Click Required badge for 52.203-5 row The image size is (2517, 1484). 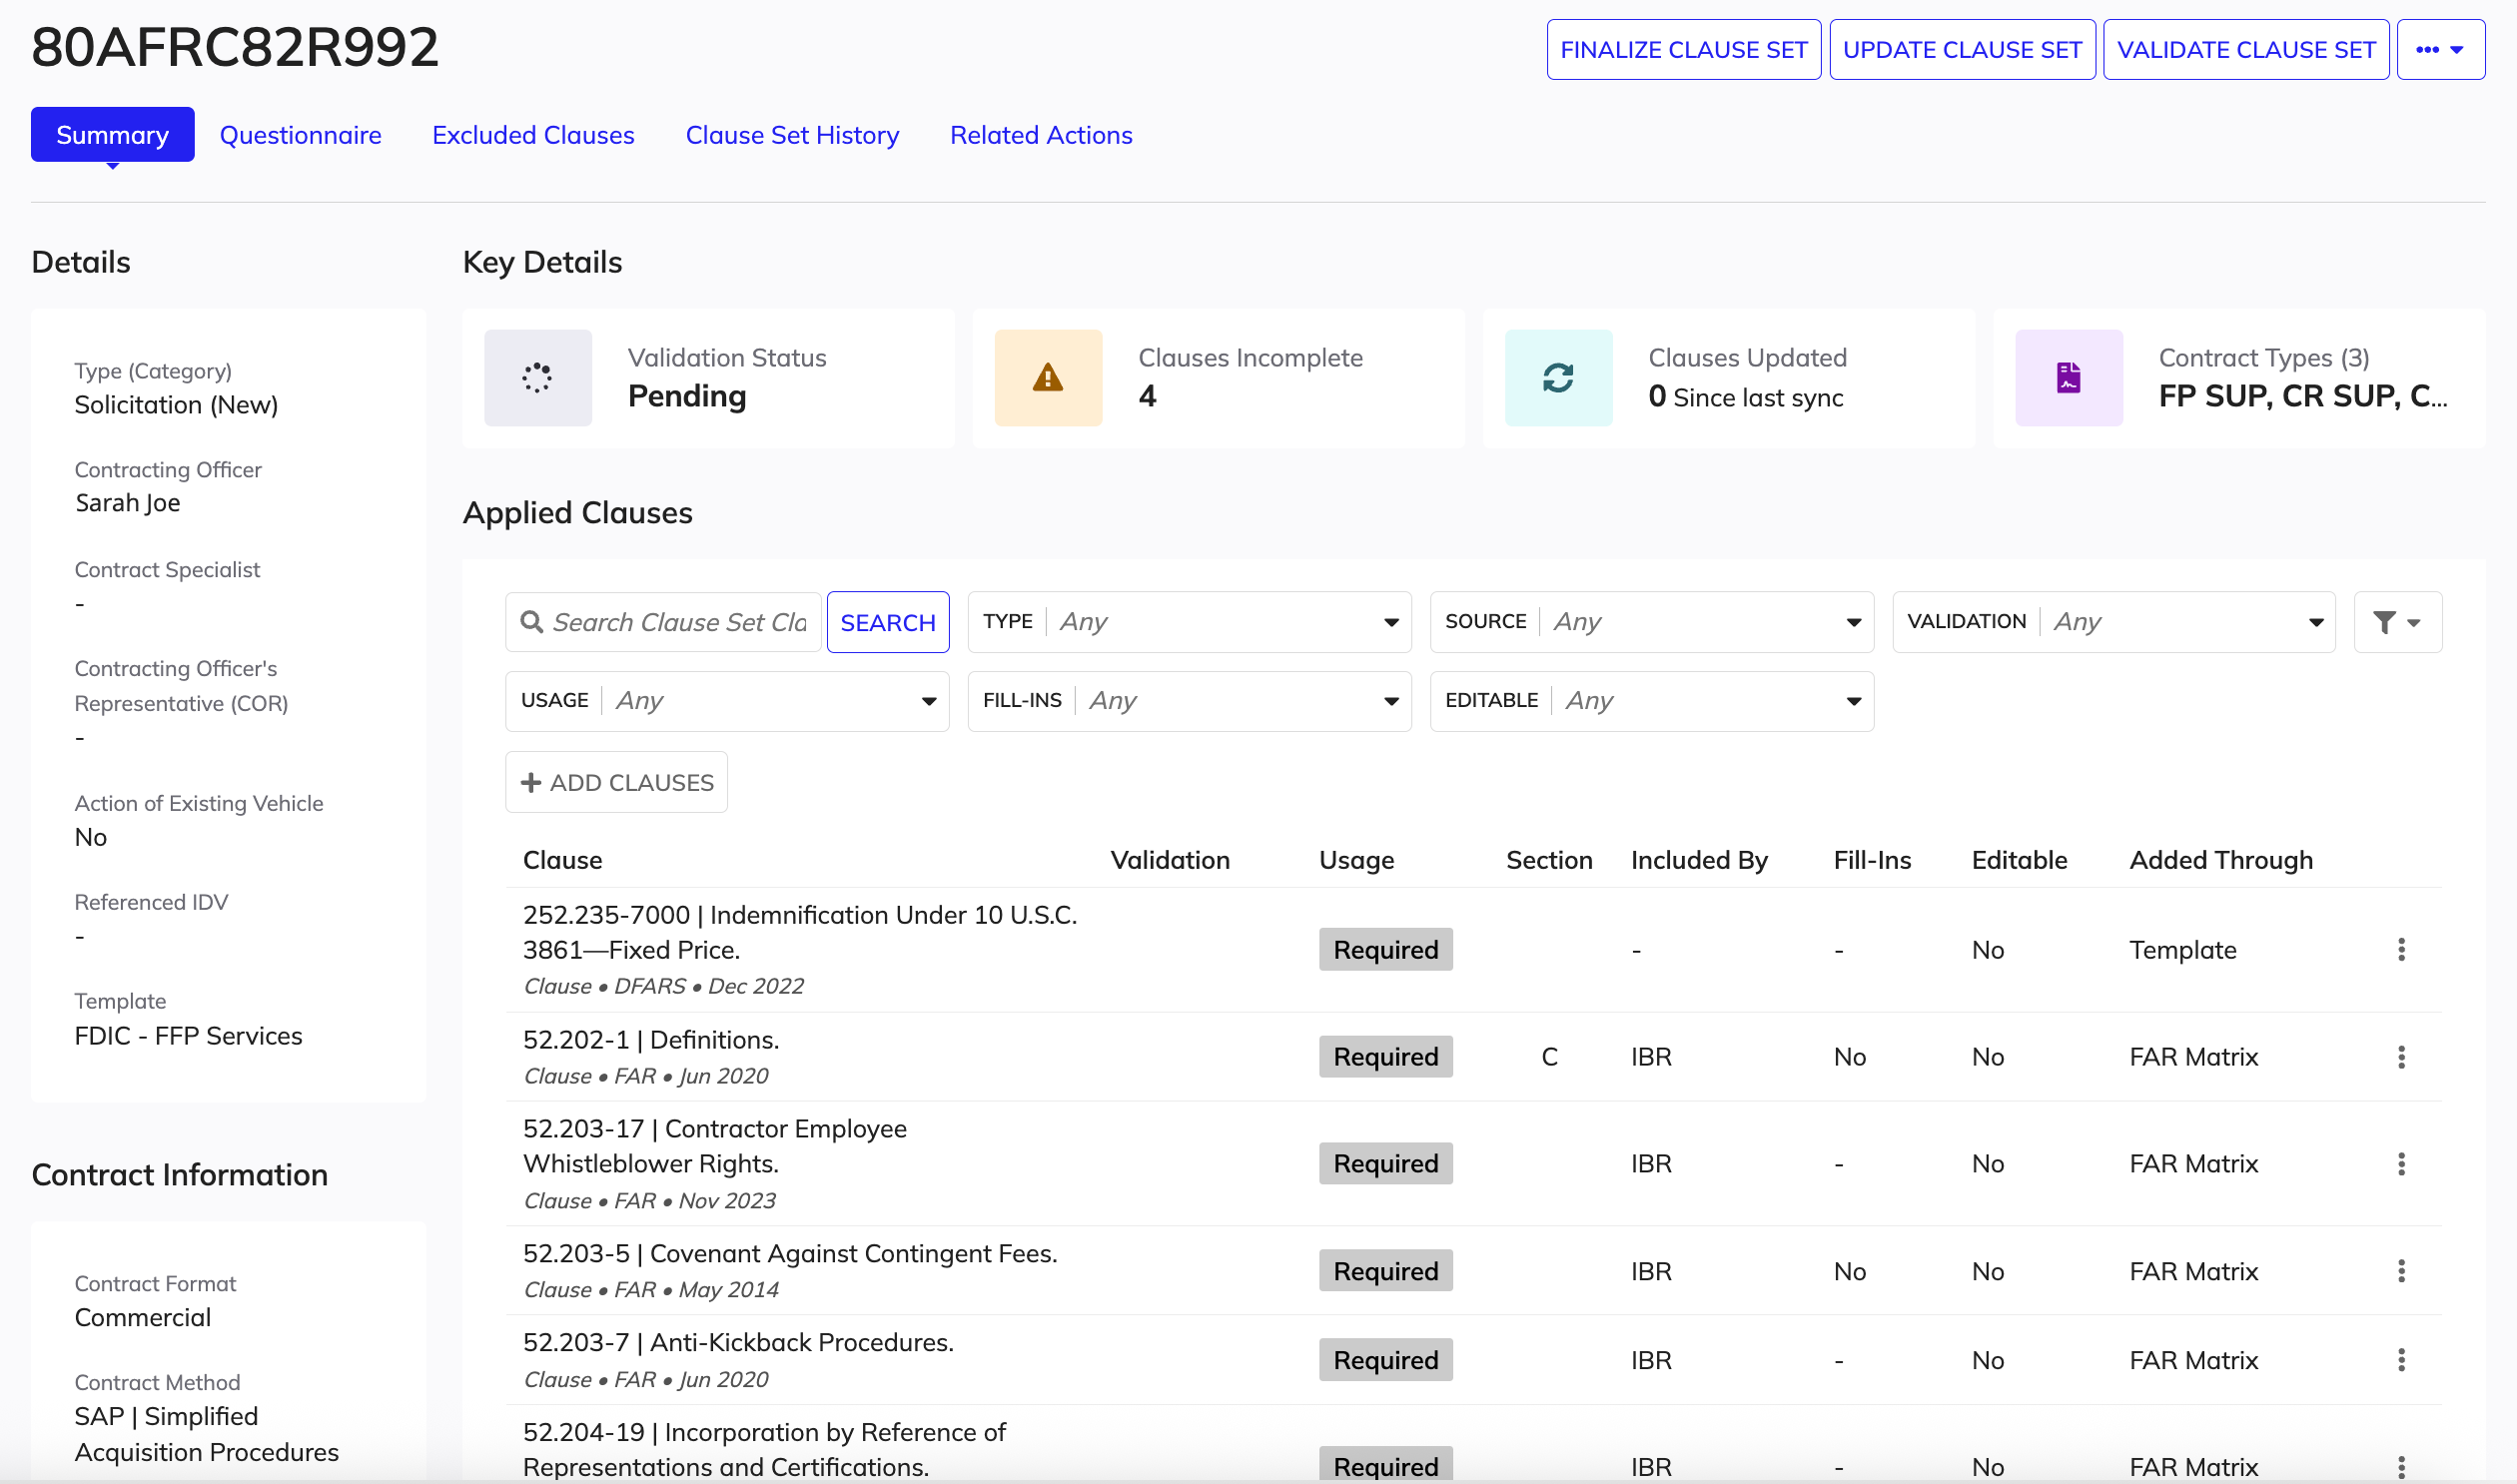(1385, 1271)
